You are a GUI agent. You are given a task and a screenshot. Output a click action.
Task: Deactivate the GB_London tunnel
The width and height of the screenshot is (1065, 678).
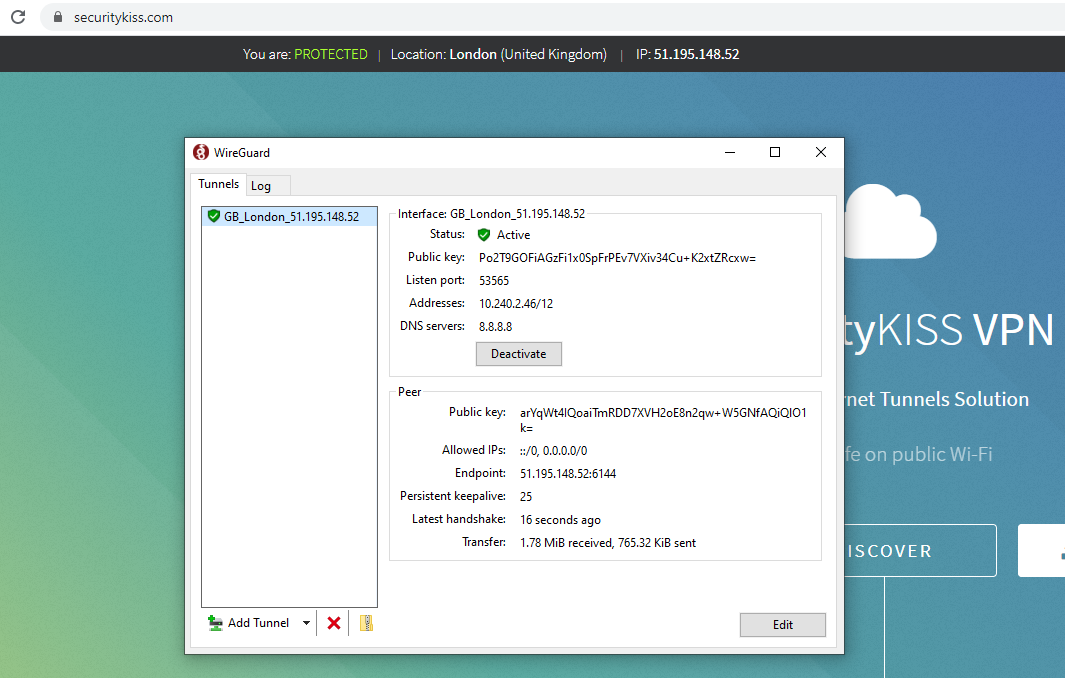(x=518, y=354)
